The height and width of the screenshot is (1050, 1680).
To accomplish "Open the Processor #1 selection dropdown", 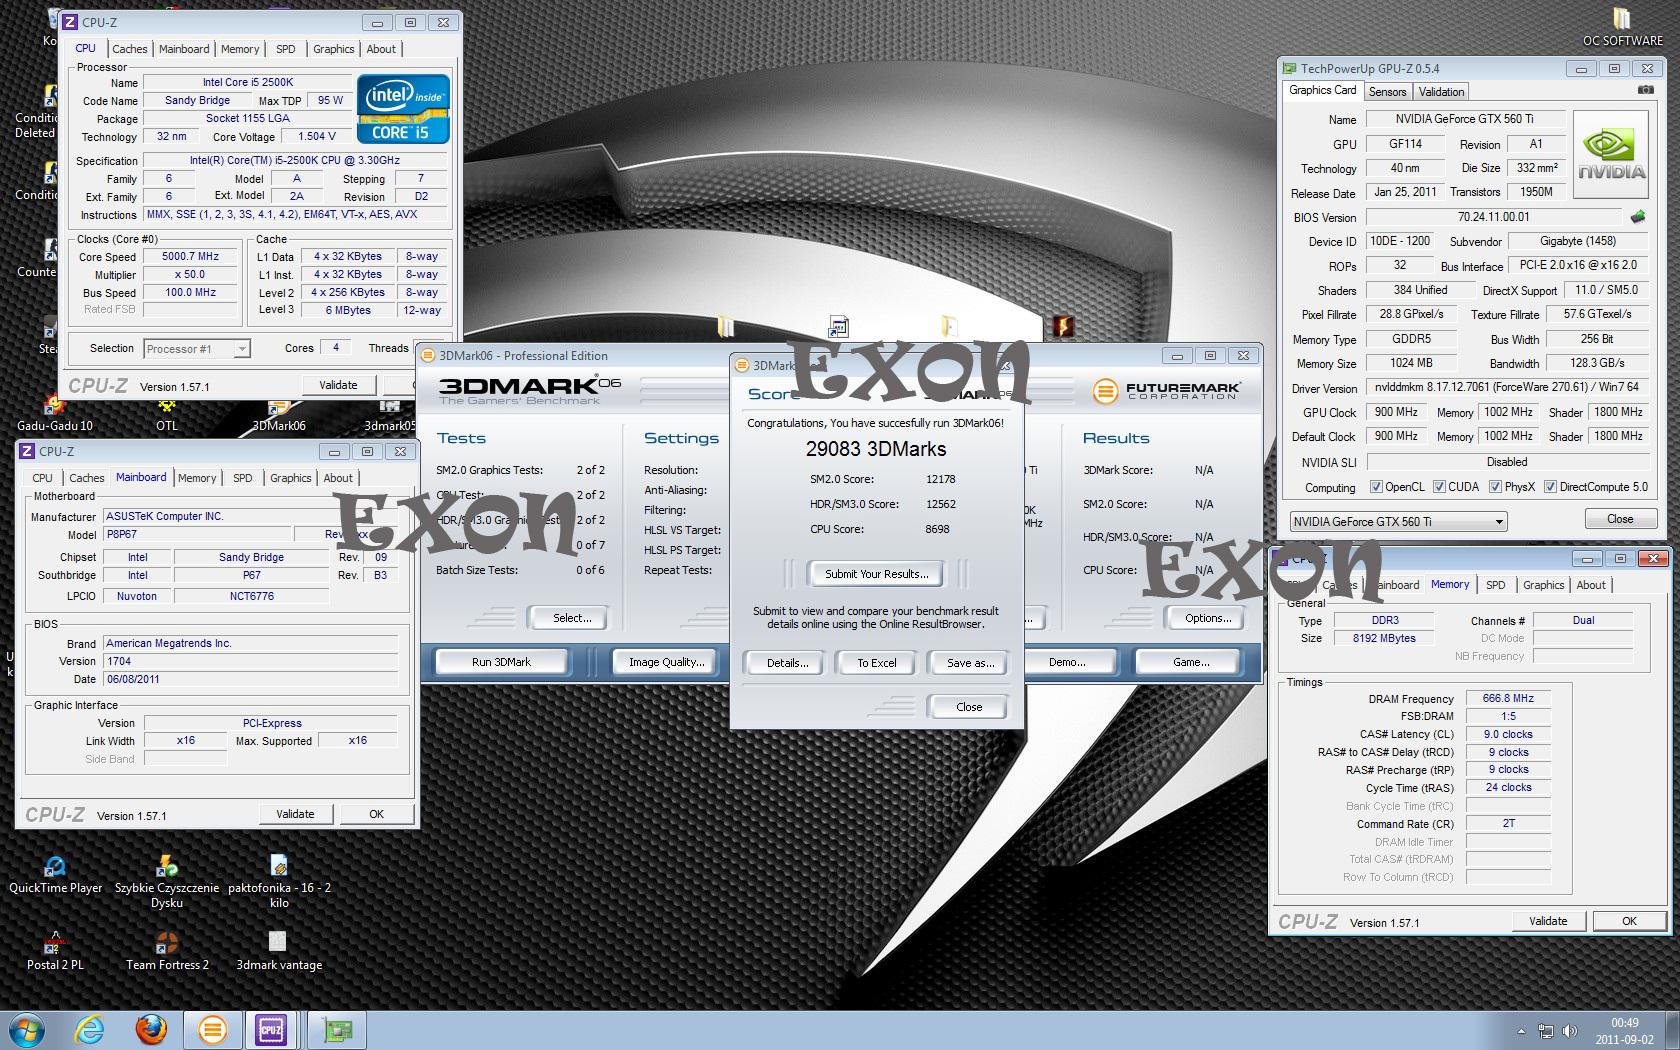I will [x=196, y=349].
